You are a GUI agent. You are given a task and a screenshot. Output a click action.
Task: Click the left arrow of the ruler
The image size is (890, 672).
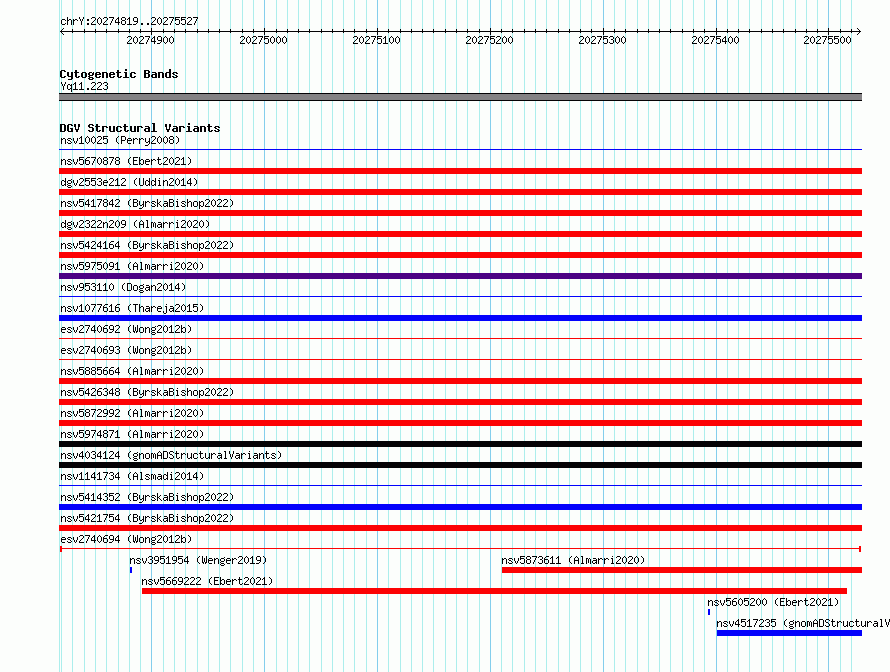click(62, 31)
